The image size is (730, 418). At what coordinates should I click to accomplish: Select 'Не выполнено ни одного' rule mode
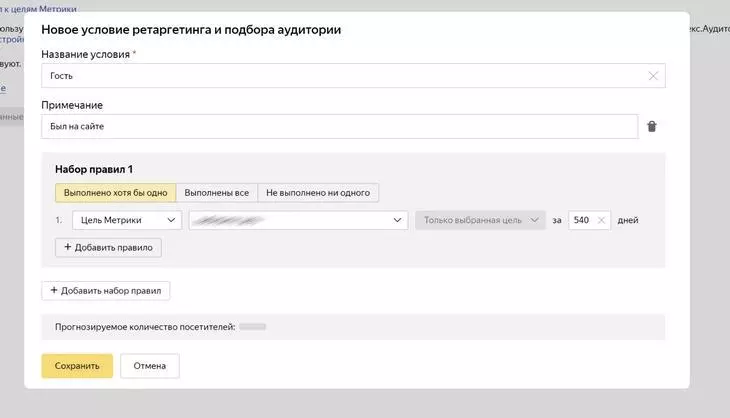tap(318, 193)
